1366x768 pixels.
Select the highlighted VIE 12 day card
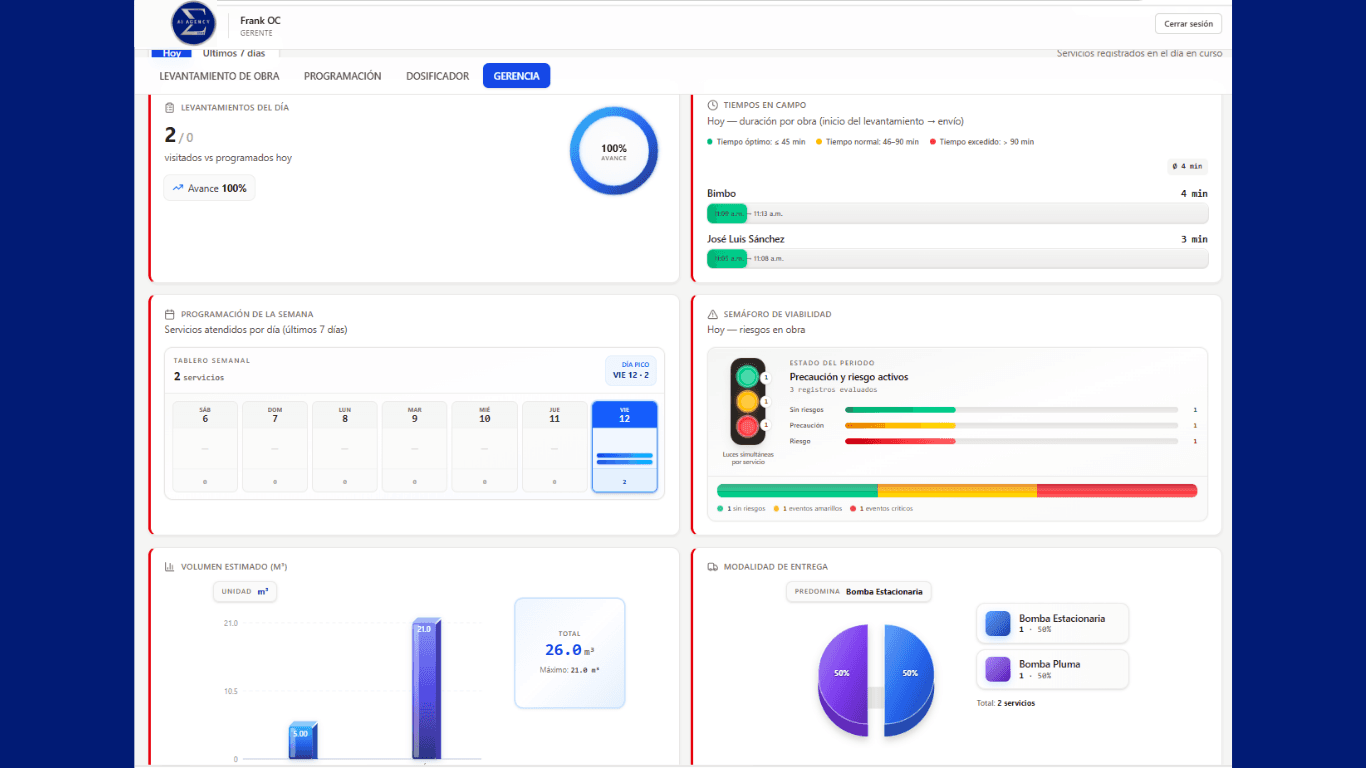(x=625, y=447)
